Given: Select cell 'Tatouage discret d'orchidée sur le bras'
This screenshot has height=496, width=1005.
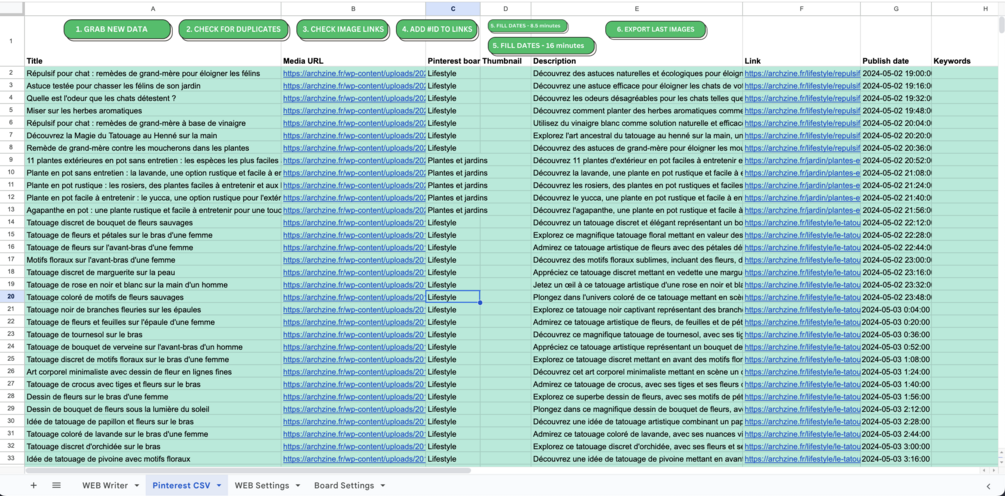Looking at the screenshot, I should tap(153, 447).
